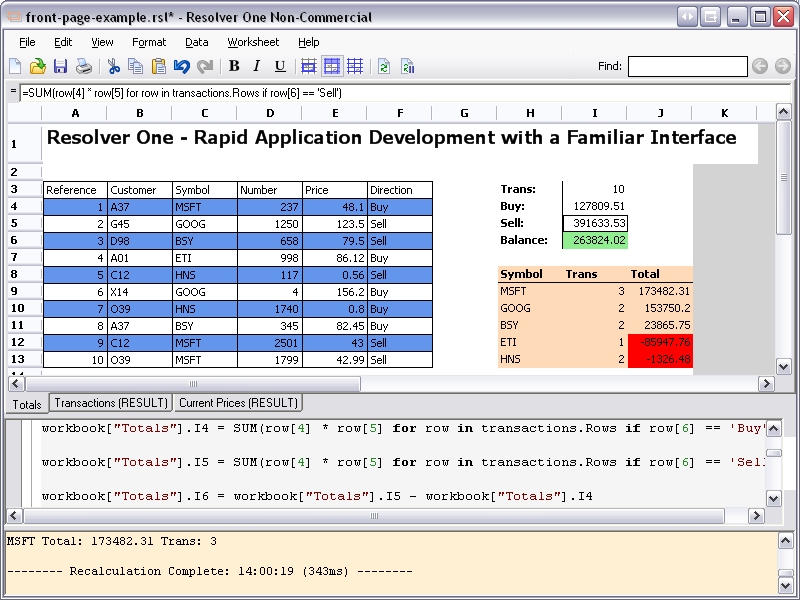Select column F header
The image size is (800, 600).
[399, 113]
